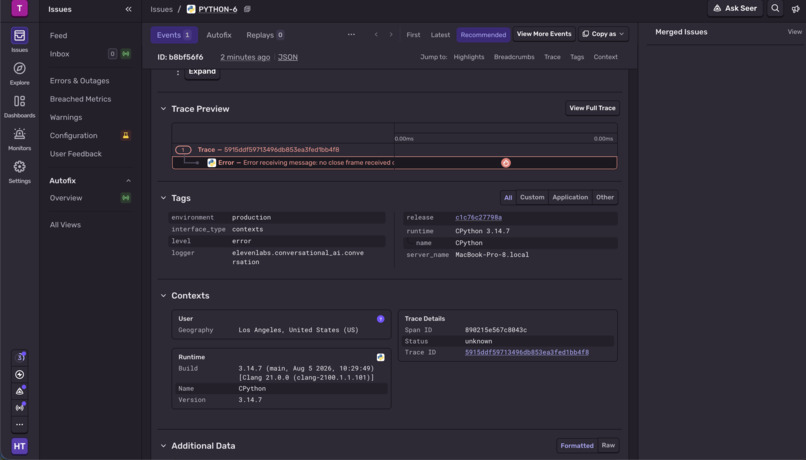Viewport: 806px width, 460px height.
Task: Click the Ask Seer button
Action: click(735, 8)
